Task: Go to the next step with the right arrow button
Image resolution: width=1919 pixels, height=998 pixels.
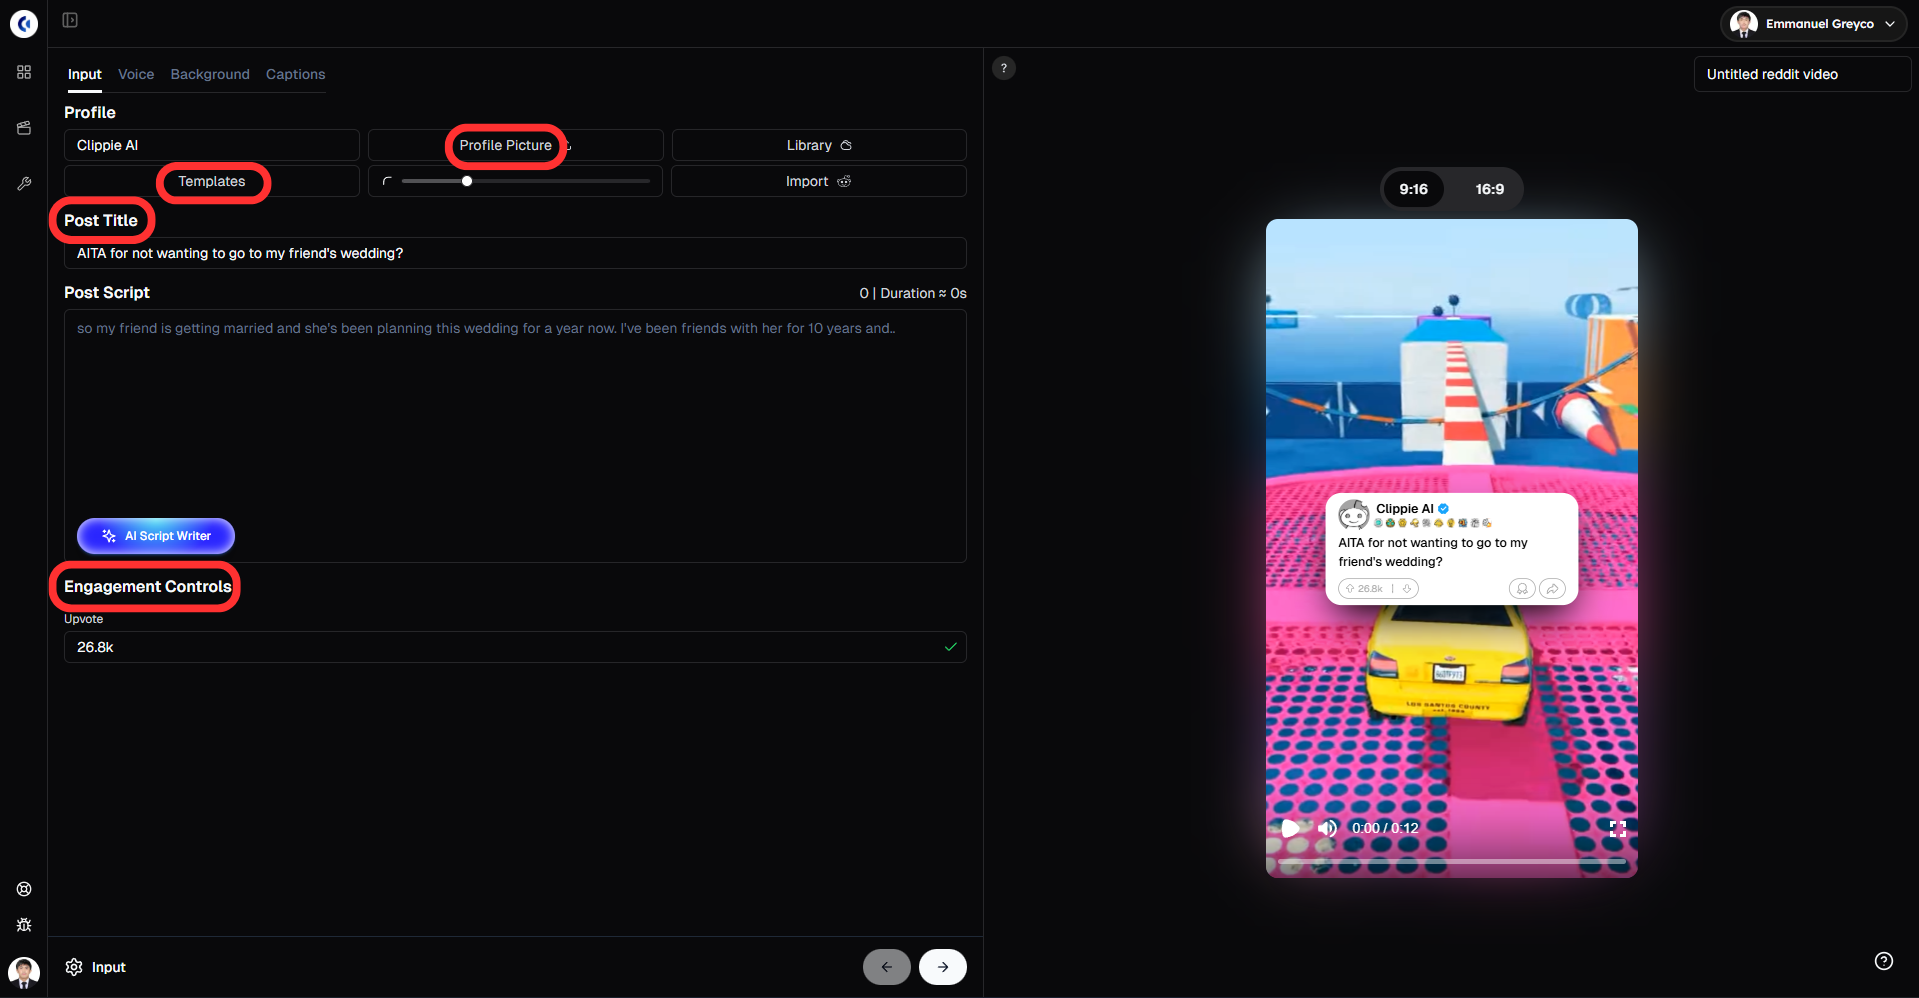Action: tap(943, 967)
